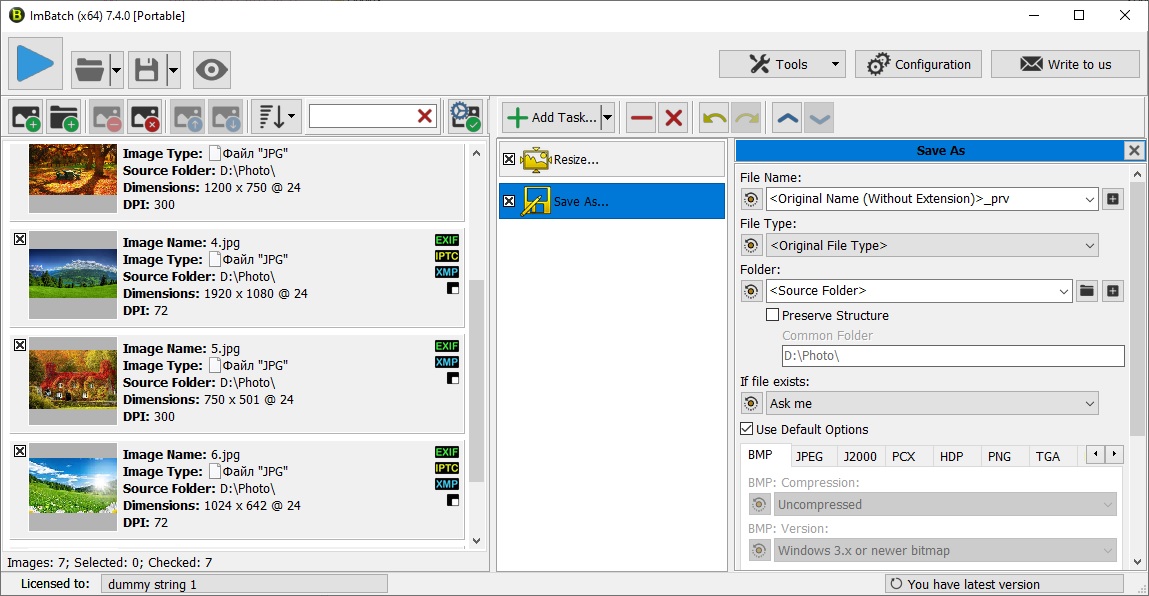Enable the Preserve Structure checkbox
1149x596 pixels.
(x=773, y=315)
